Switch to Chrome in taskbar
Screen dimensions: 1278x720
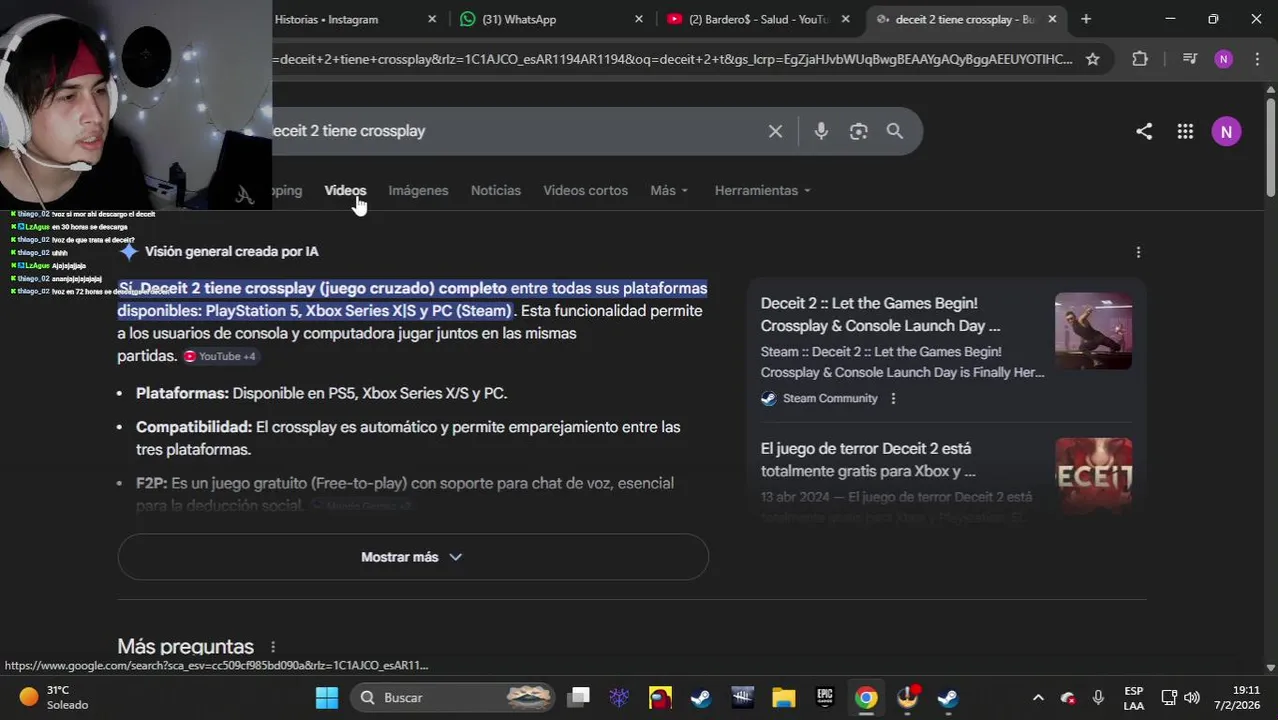click(866, 697)
